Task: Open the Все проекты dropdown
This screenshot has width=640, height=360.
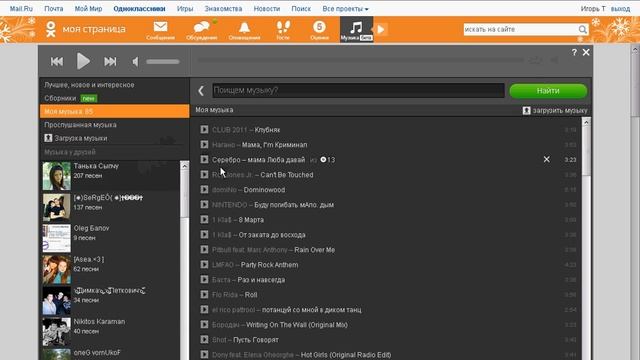Action: tap(345, 9)
